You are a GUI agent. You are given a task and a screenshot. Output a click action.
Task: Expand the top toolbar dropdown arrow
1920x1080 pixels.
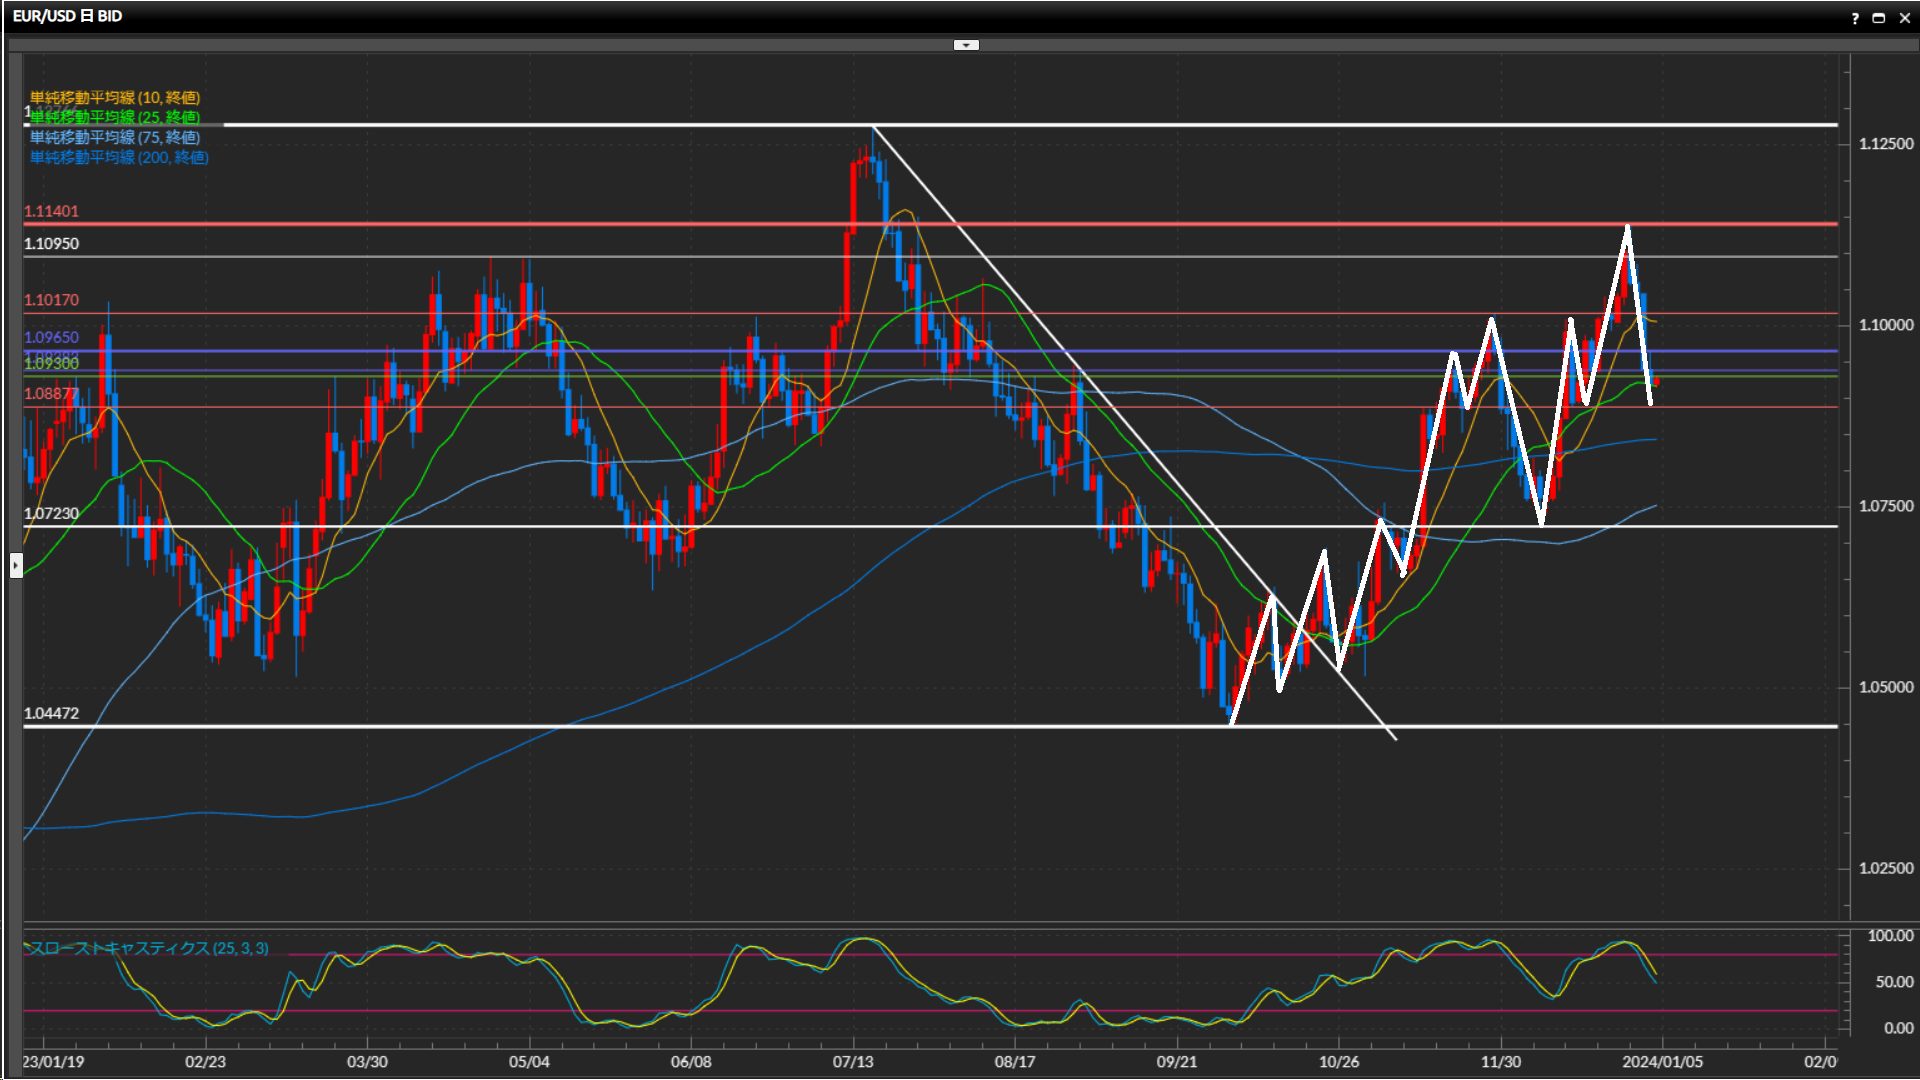tap(966, 45)
